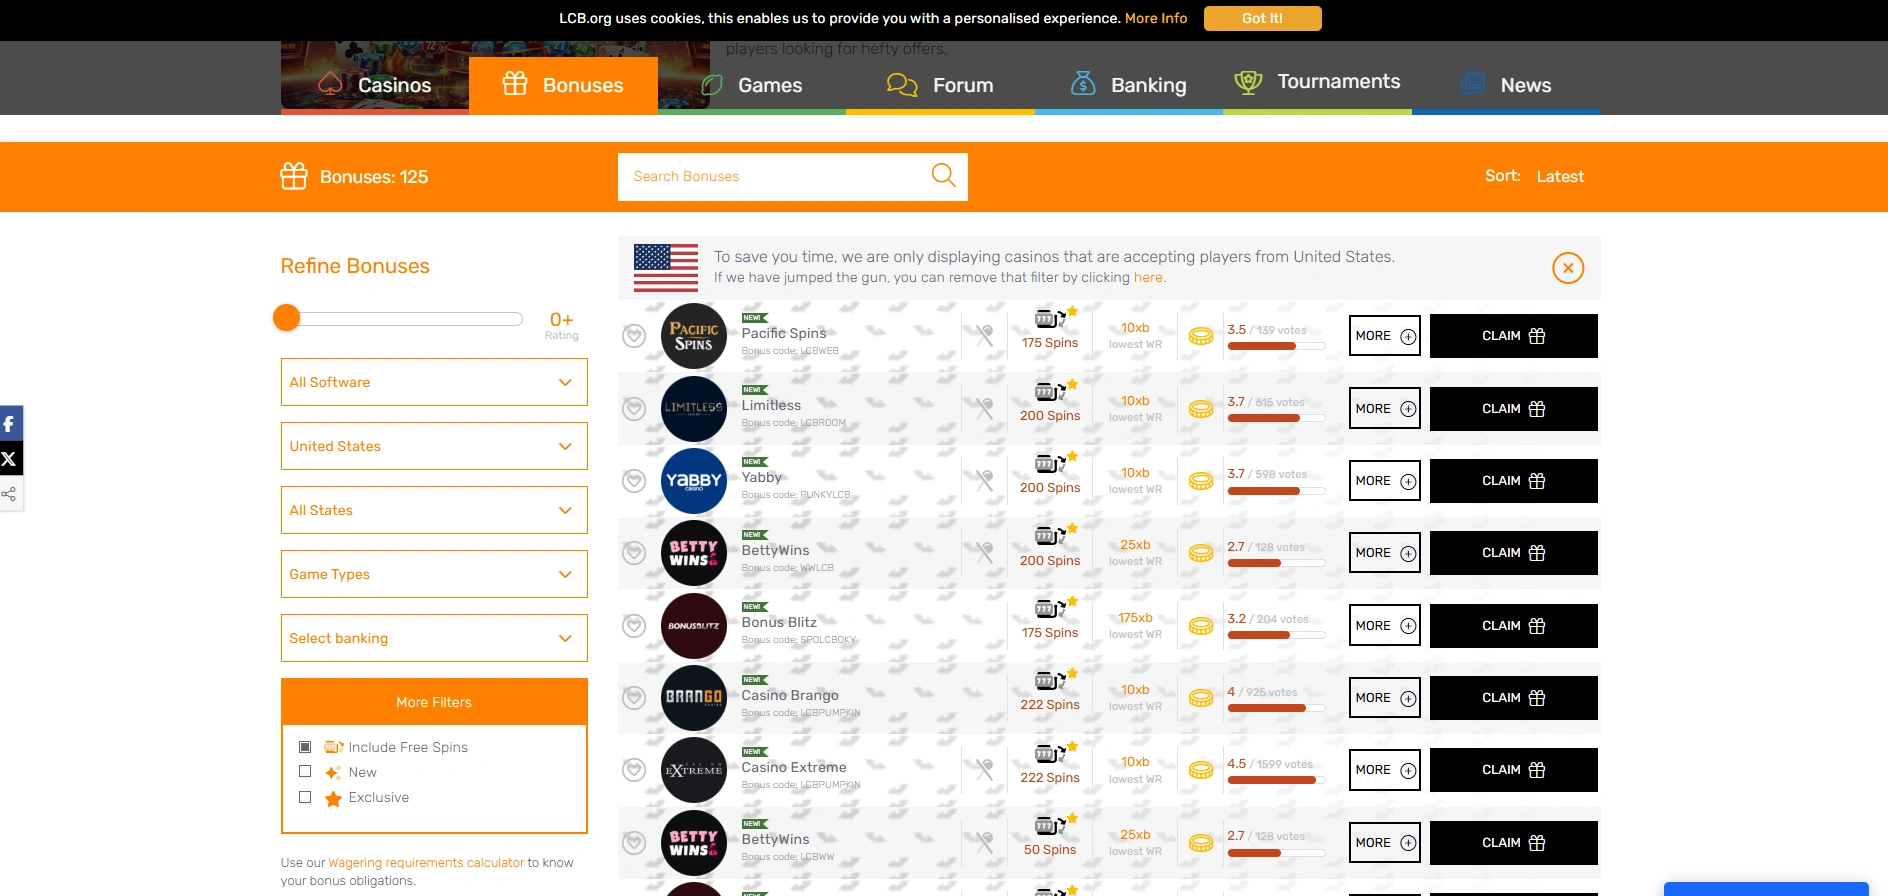This screenshot has height=896, width=1888.
Task: Favorite the Casino Extreme heart icon
Action: click(634, 770)
